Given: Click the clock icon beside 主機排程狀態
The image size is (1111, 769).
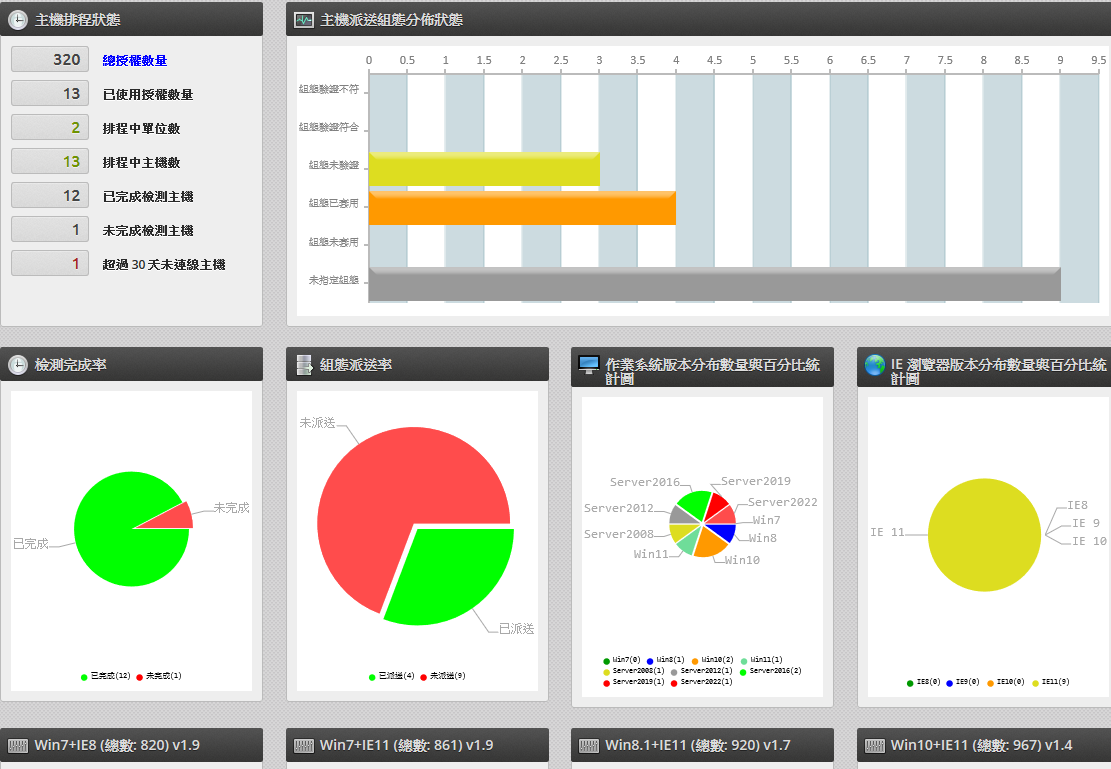Looking at the screenshot, I should [18, 20].
